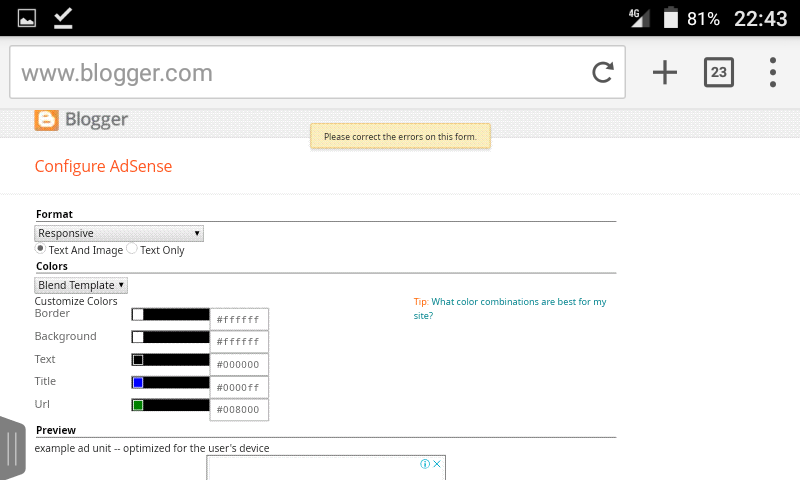Select the Text Only radio button
This screenshot has width=800, height=480.
(x=132, y=248)
